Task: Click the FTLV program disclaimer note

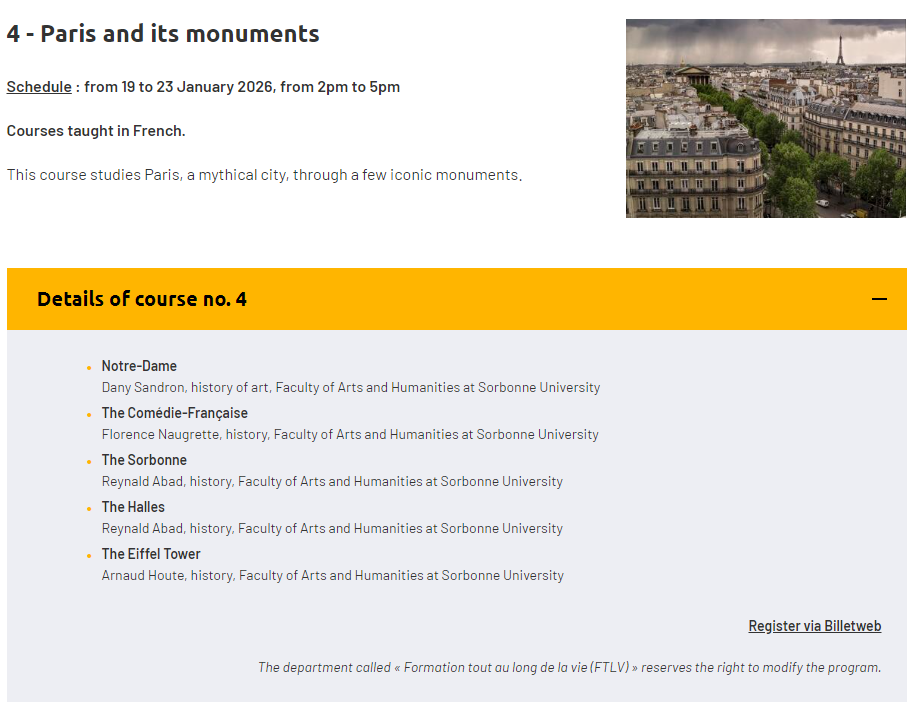Action: tap(569, 668)
